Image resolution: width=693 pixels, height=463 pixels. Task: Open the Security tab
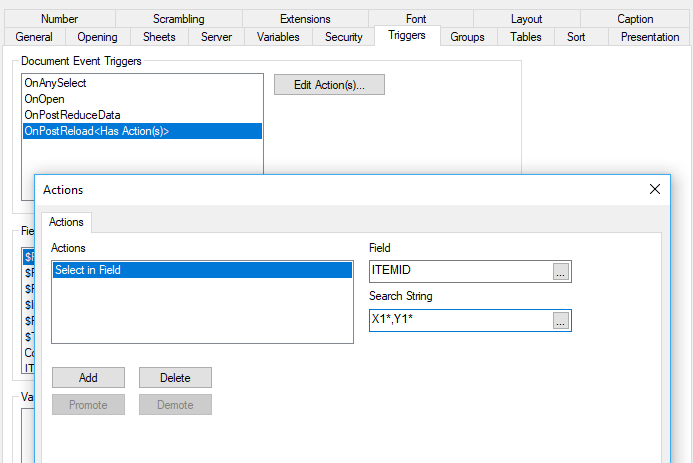click(x=343, y=37)
